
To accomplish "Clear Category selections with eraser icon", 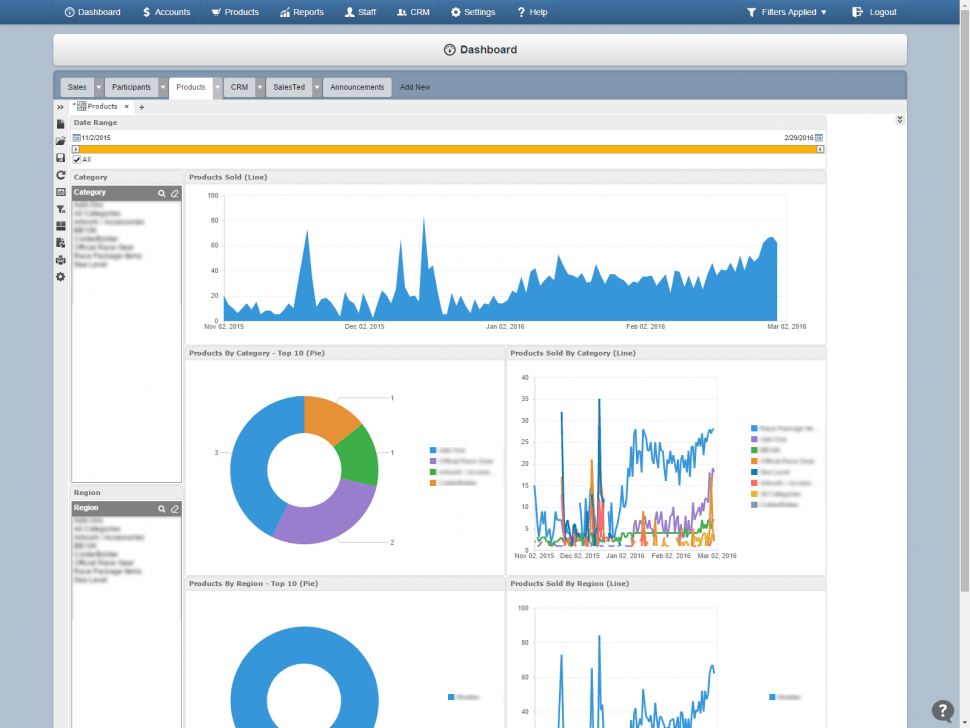I will click(x=175, y=193).
